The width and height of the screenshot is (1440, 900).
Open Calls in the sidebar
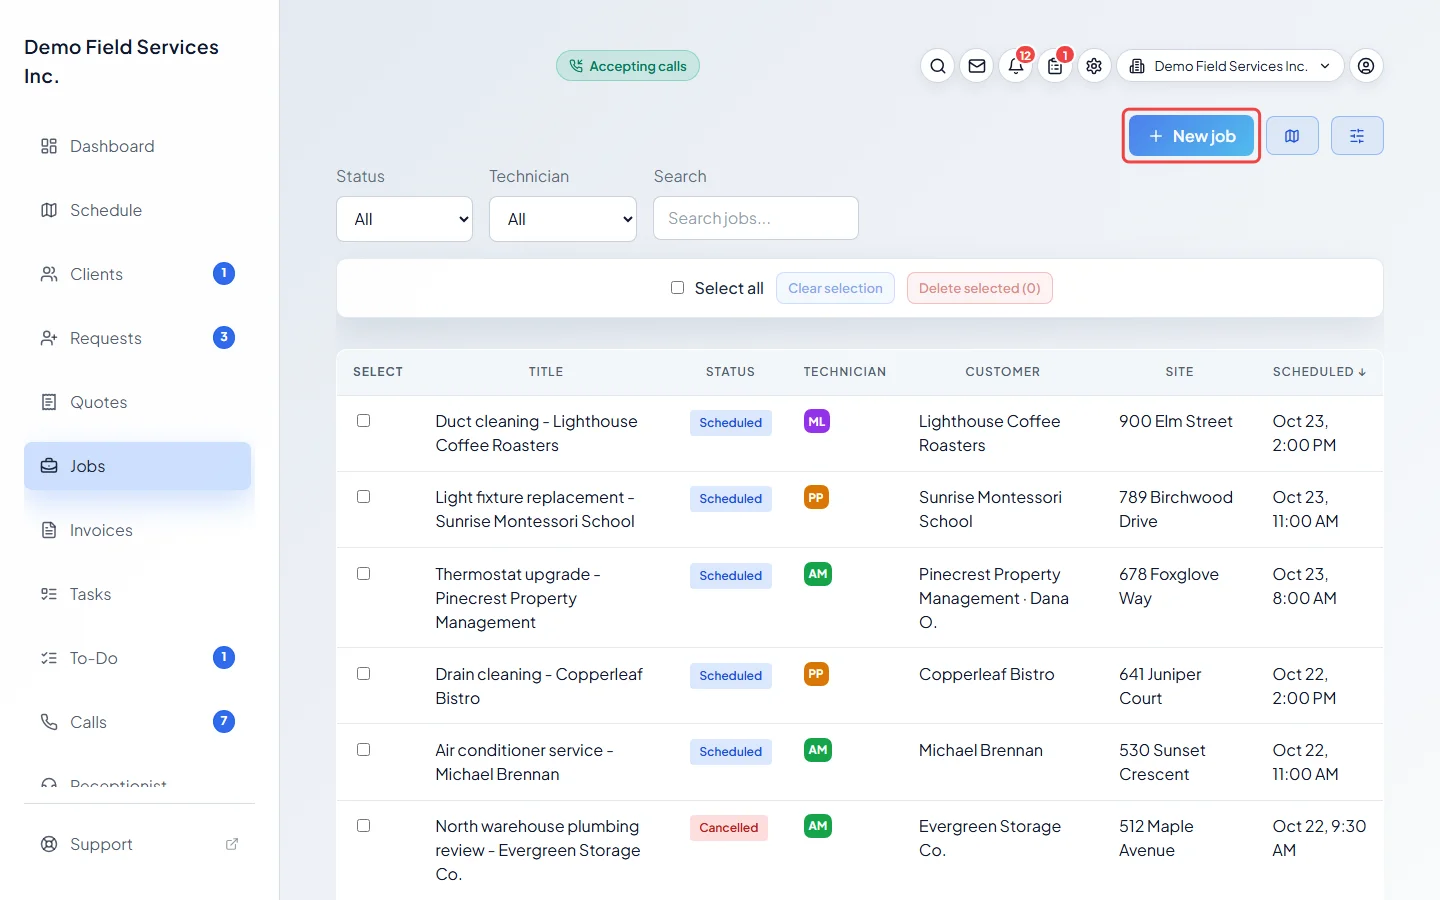138,722
